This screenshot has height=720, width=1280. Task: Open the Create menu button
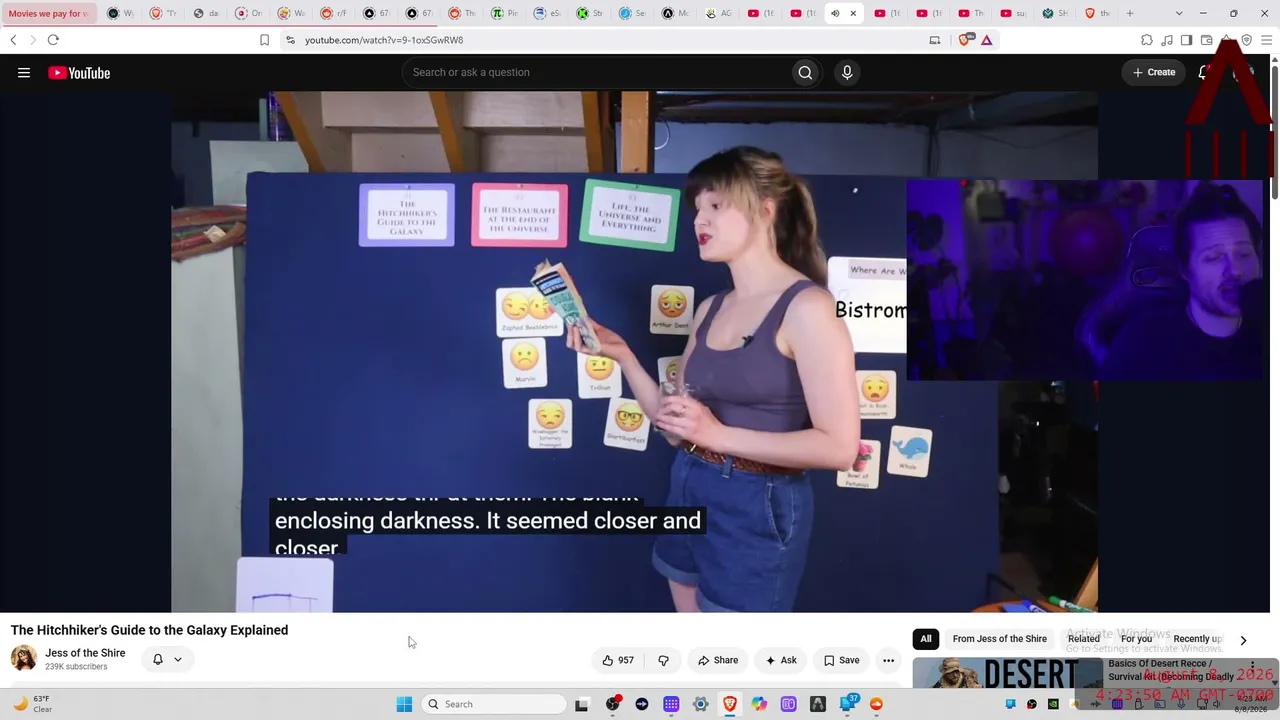pyautogui.click(x=1153, y=72)
